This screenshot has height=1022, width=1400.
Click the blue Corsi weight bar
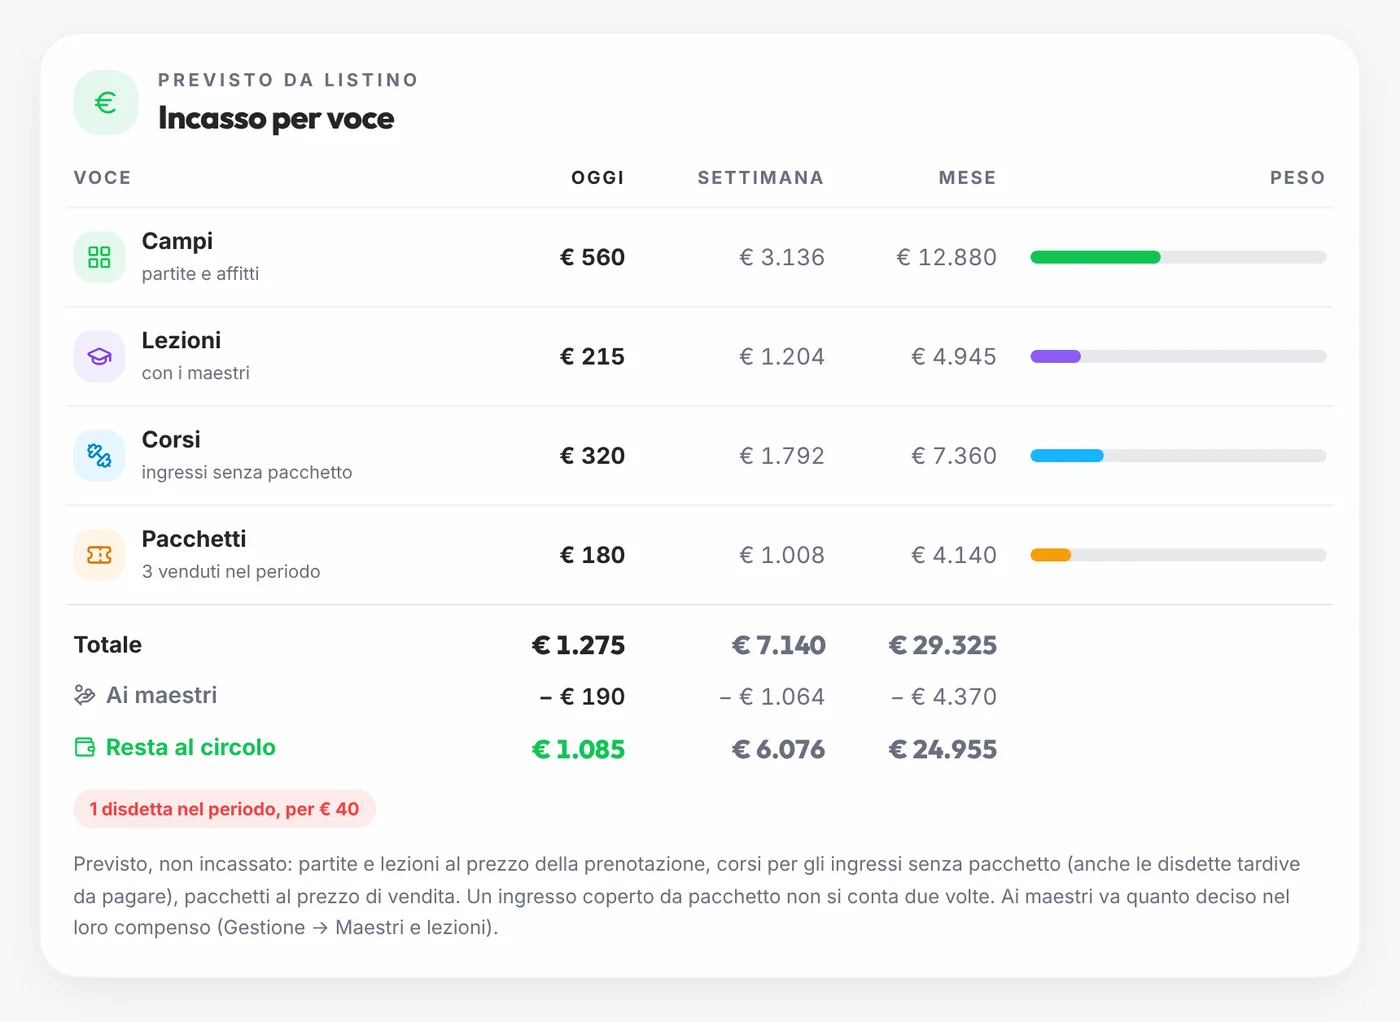click(1067, 455)
